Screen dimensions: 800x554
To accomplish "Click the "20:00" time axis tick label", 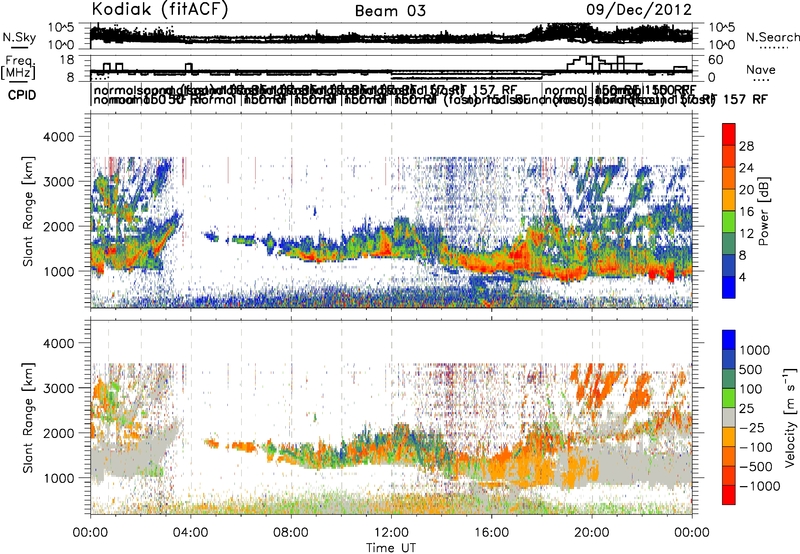I will 592,533.
